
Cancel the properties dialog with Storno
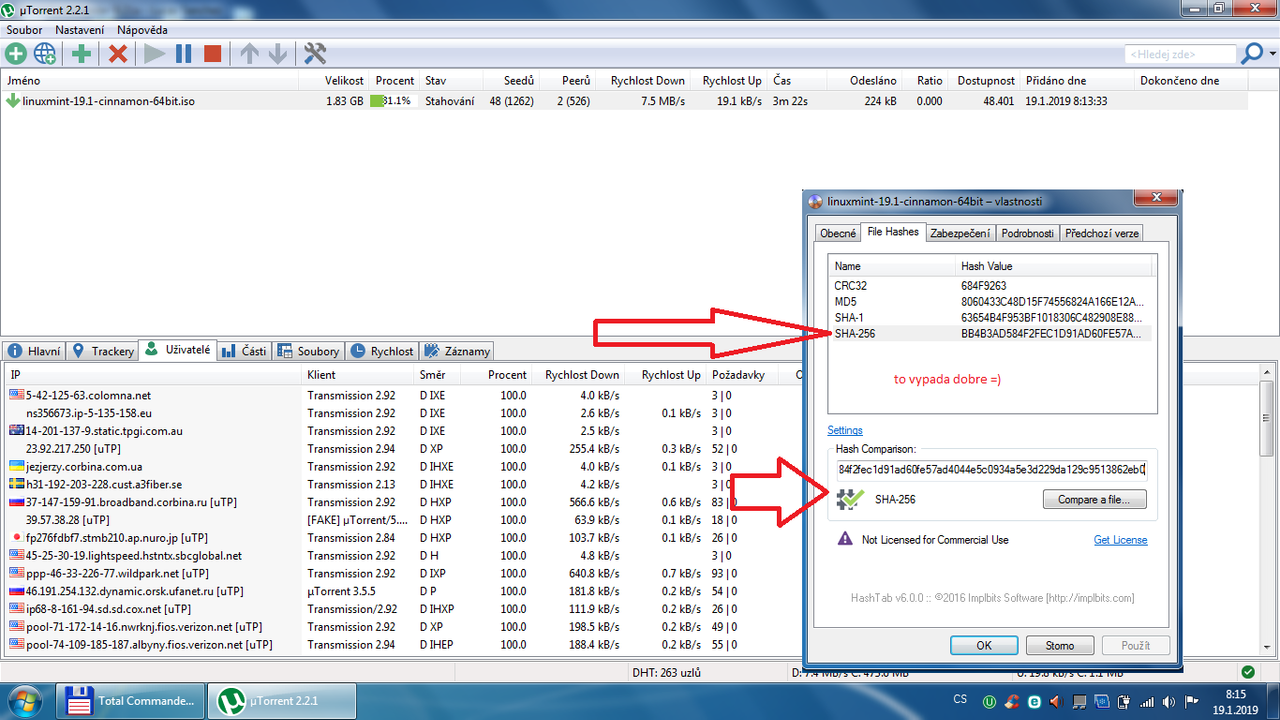click(1060, 646)
